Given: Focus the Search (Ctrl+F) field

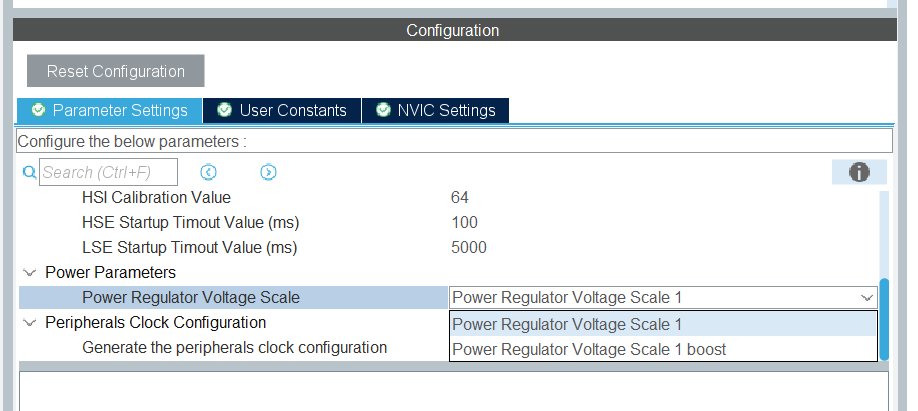Looking at the screenshot, I should (108, 172).
